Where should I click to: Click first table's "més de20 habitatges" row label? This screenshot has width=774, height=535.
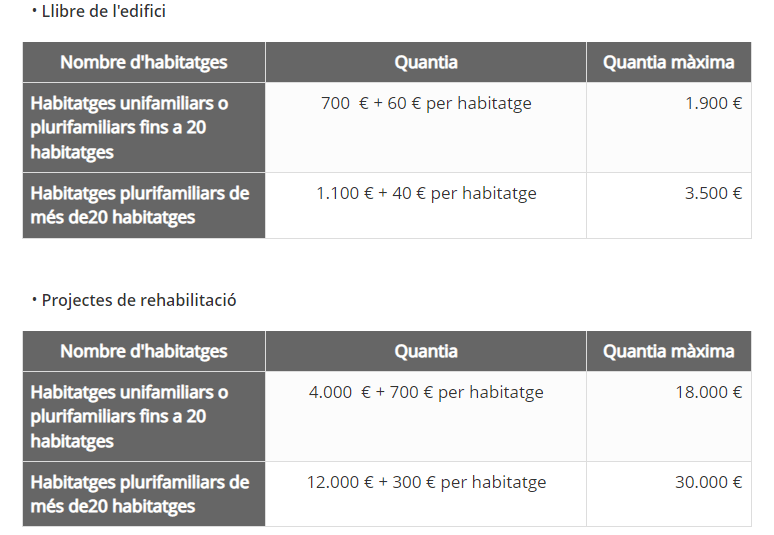(x=139, y=205)
